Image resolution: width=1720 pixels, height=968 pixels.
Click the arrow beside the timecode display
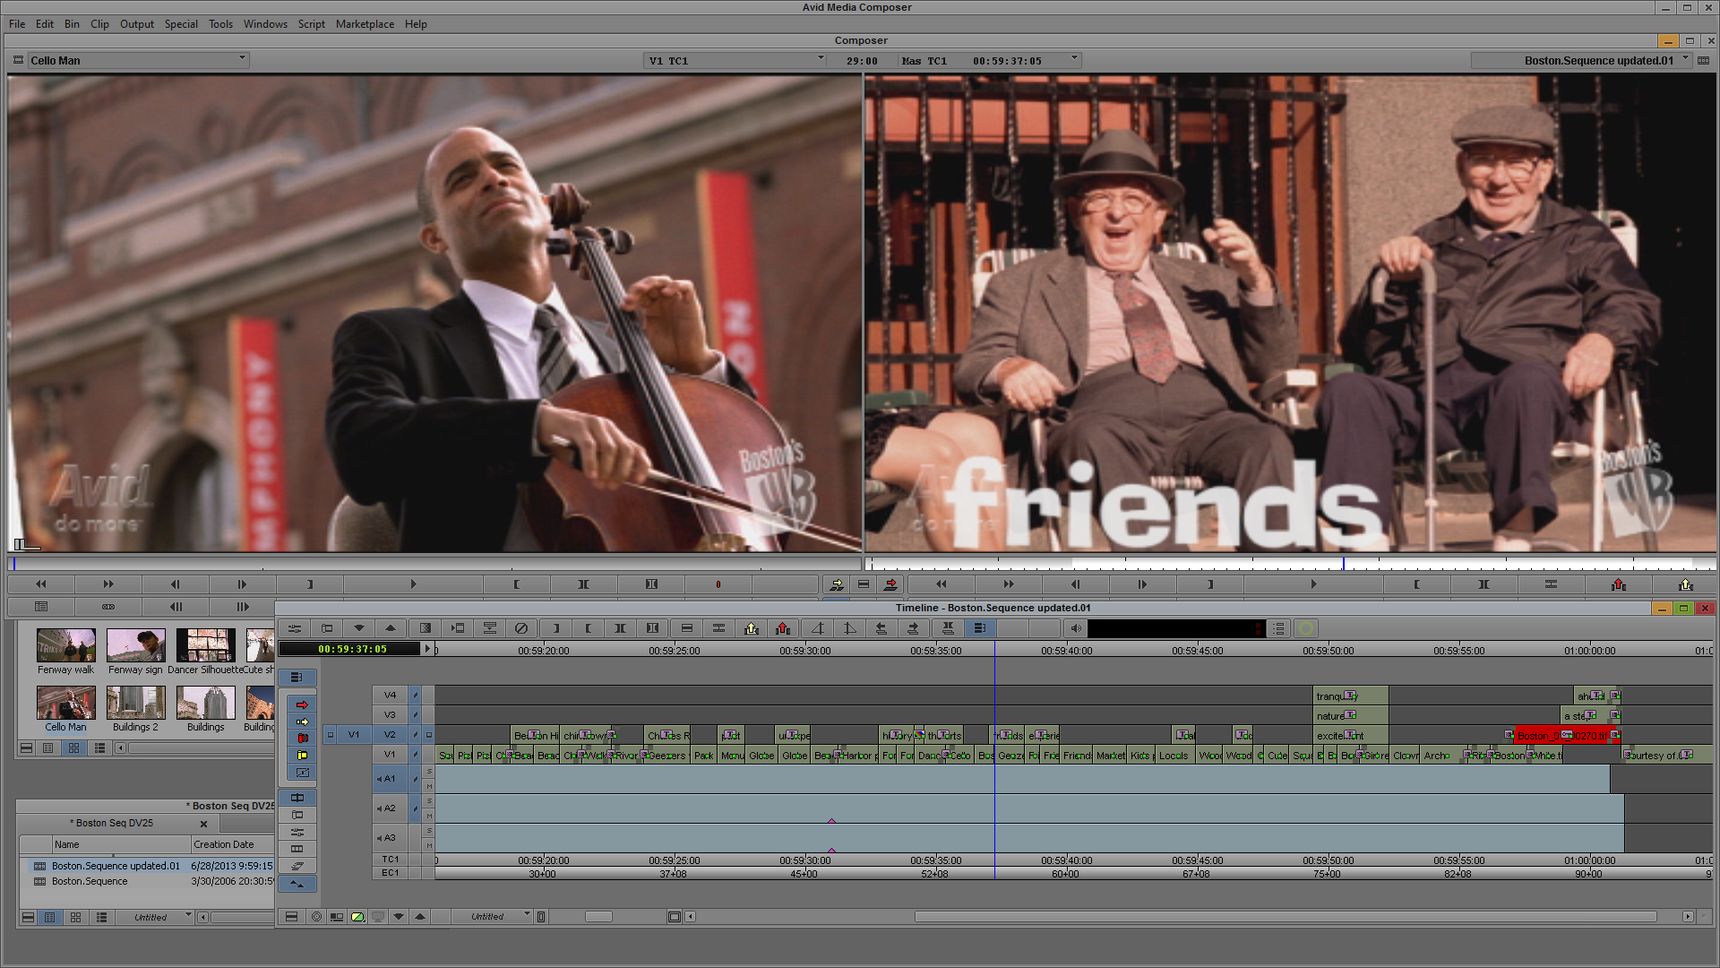pyautogui.click(x=428, y=649)
